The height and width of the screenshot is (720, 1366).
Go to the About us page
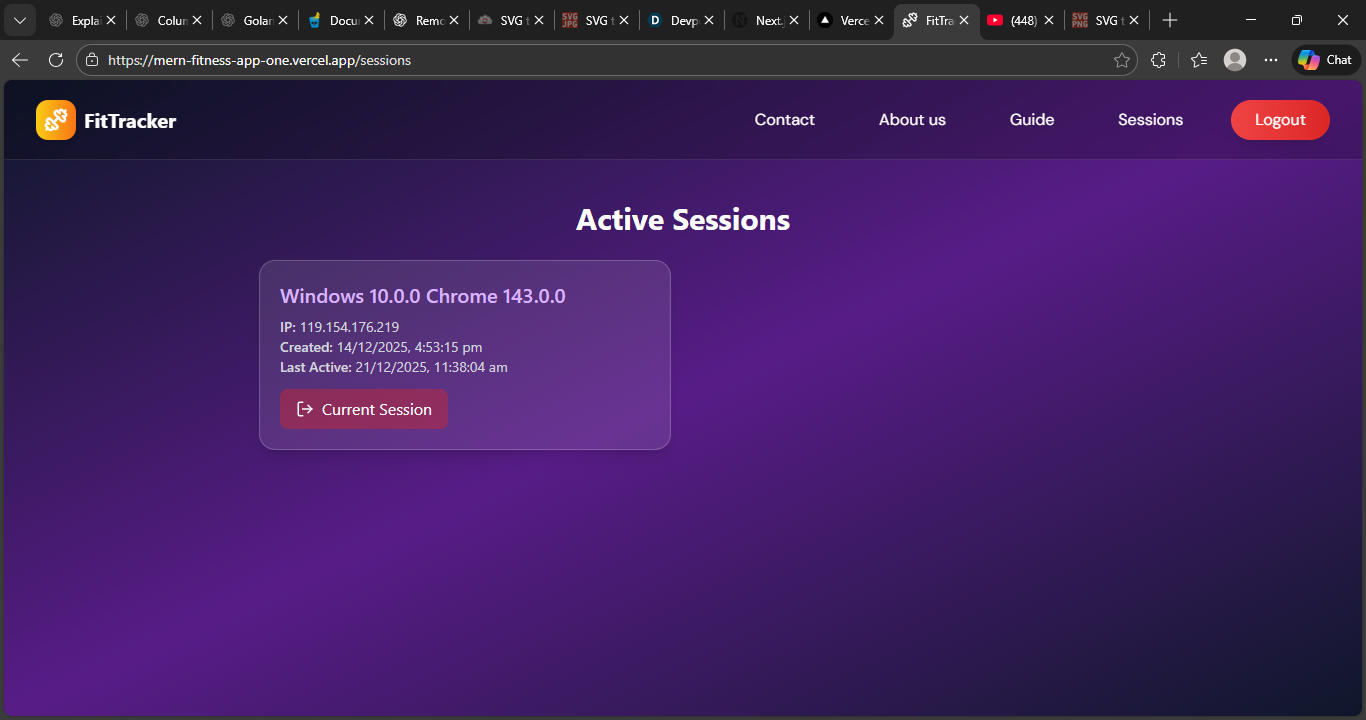912,120
